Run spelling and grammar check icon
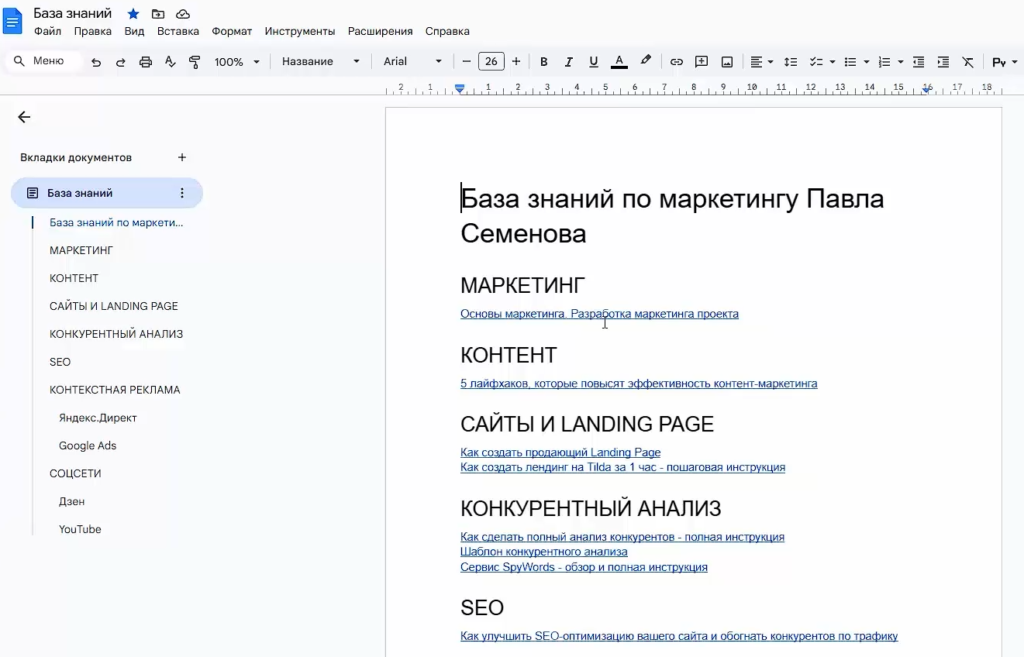Image resolution: width=1024 pixels, height=657 pixels. (170, 62)
